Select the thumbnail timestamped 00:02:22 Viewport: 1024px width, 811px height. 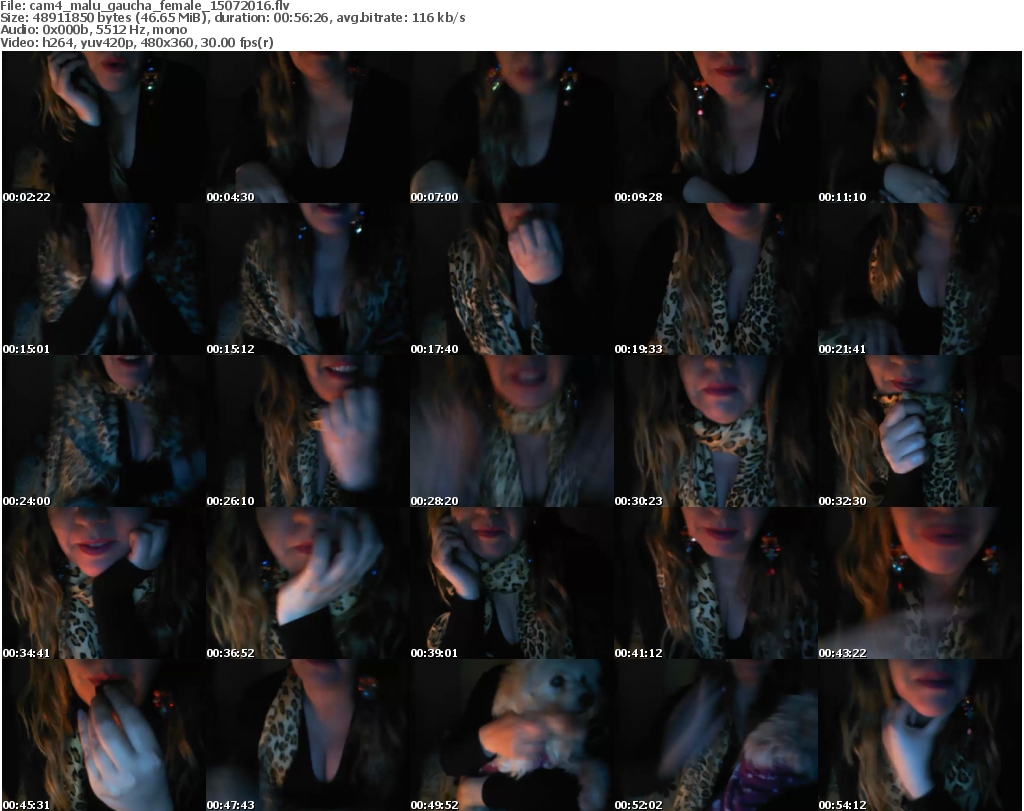tap(104, 127)
